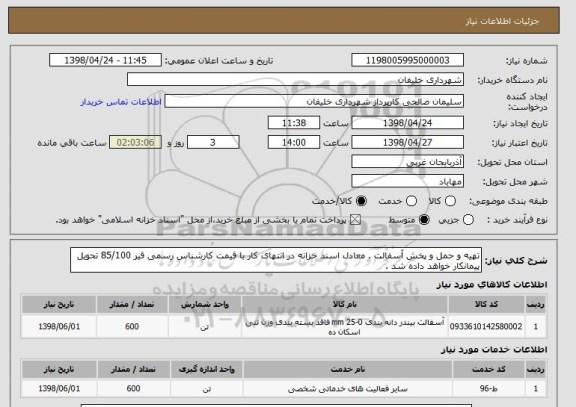Select the کالا/خدمت radio button
576x407 pixels.
point(361,201)
